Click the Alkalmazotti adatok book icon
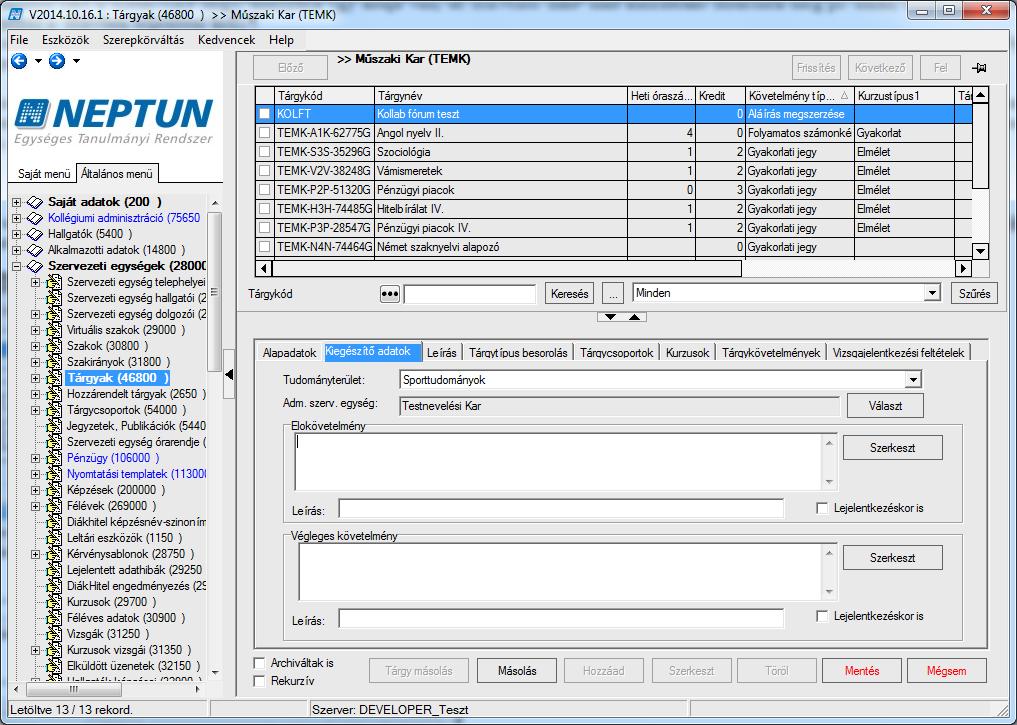Image resolution: width=1017 pixels, height=725 pixels. tap(35, 250)
